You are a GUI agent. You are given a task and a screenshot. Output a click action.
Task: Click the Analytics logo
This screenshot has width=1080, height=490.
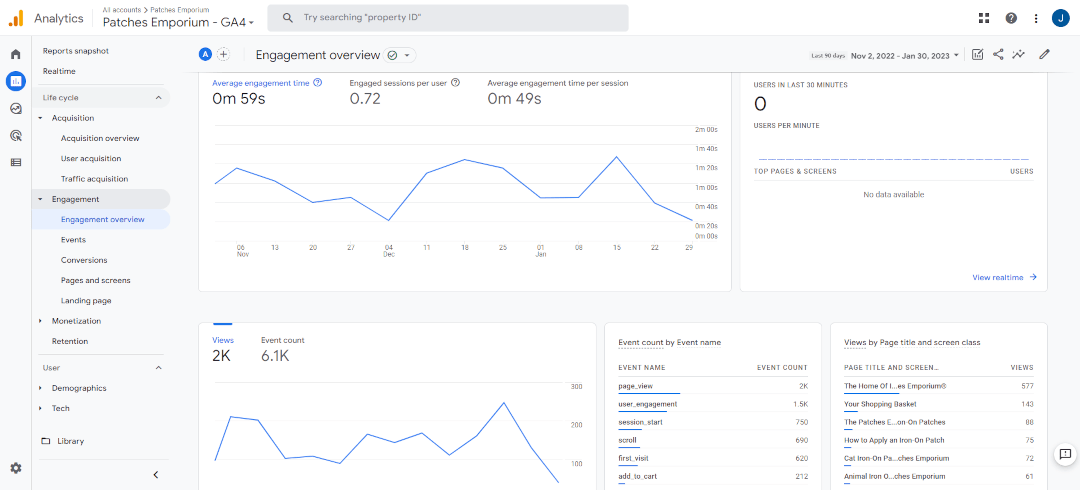[x=16, y=19]
